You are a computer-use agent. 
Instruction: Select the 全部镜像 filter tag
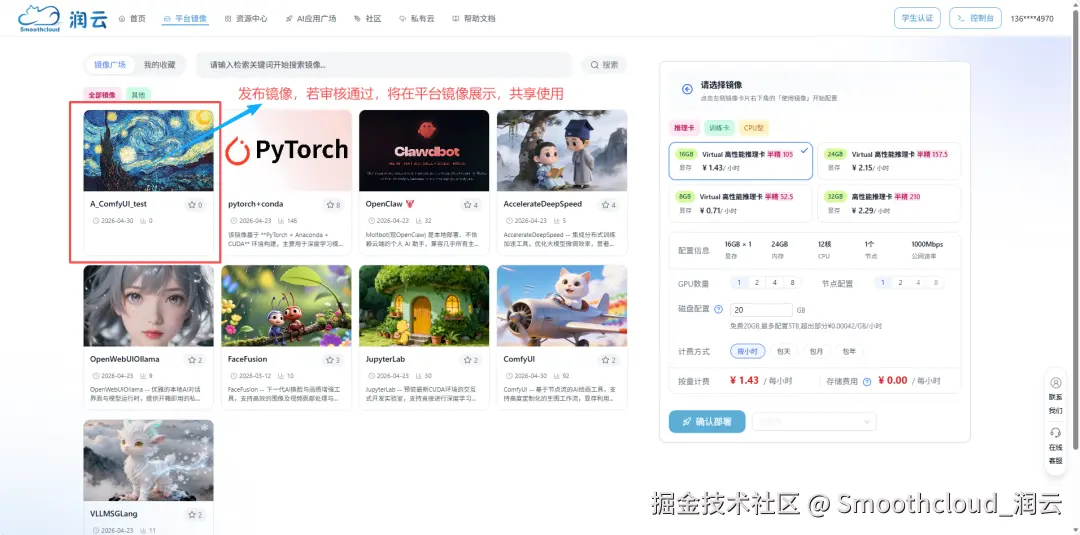(103, 94)
